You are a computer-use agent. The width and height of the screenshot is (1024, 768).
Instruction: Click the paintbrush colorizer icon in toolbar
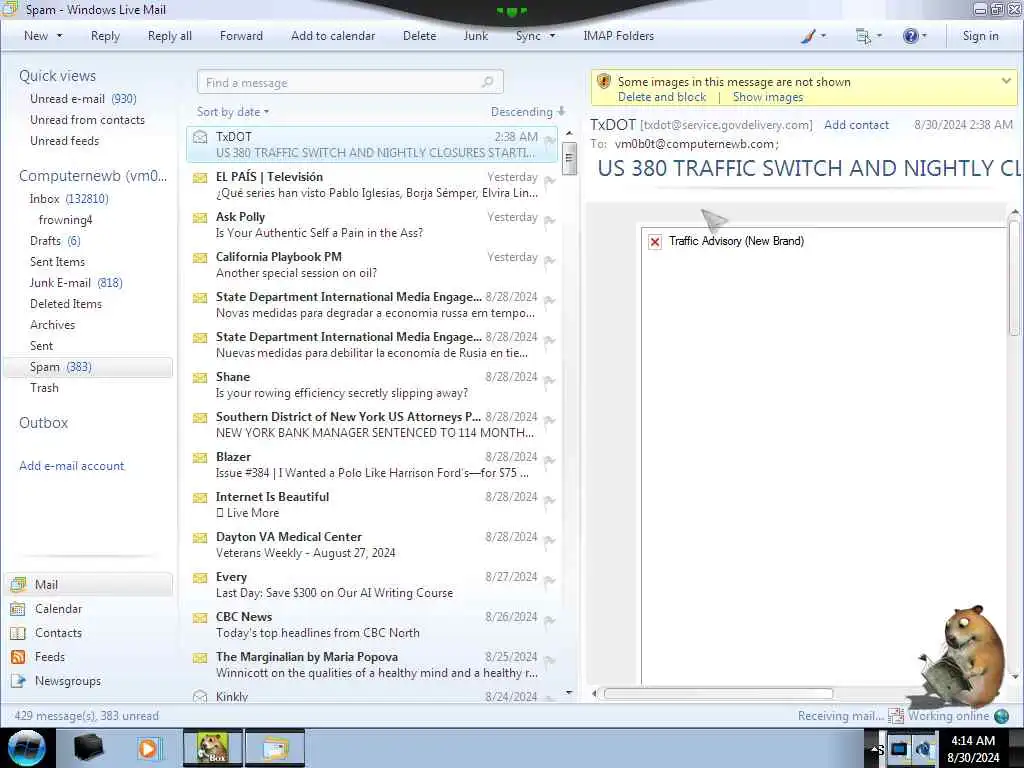[x=808, y=37]
